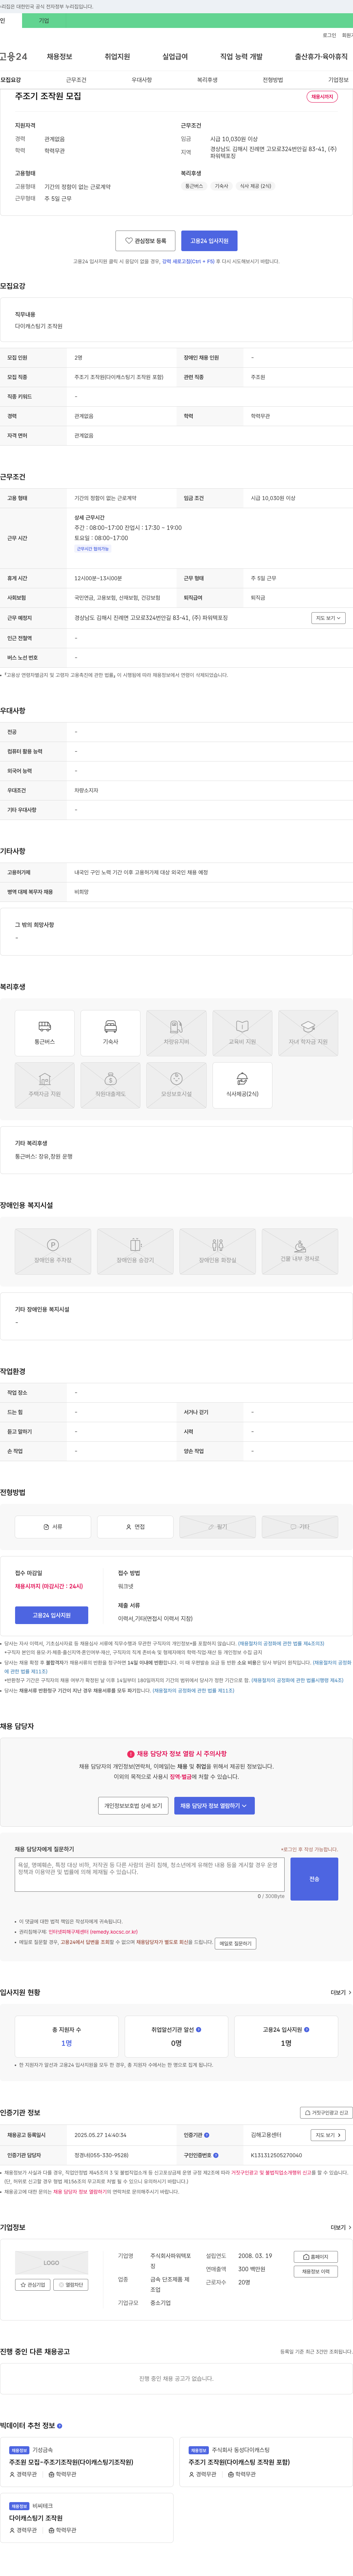Click the 식사제공(2식) benefit icon

(x=242, y=1085)
